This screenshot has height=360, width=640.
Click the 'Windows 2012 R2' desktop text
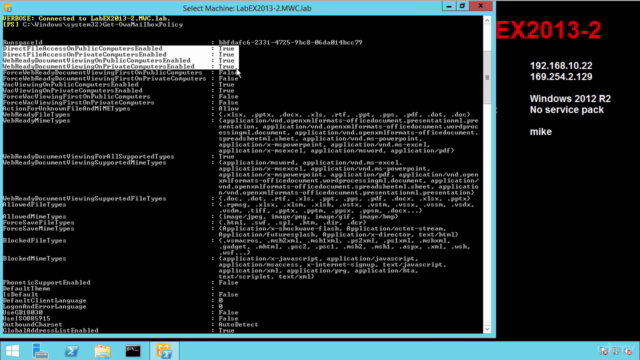[x=570, y=99]
